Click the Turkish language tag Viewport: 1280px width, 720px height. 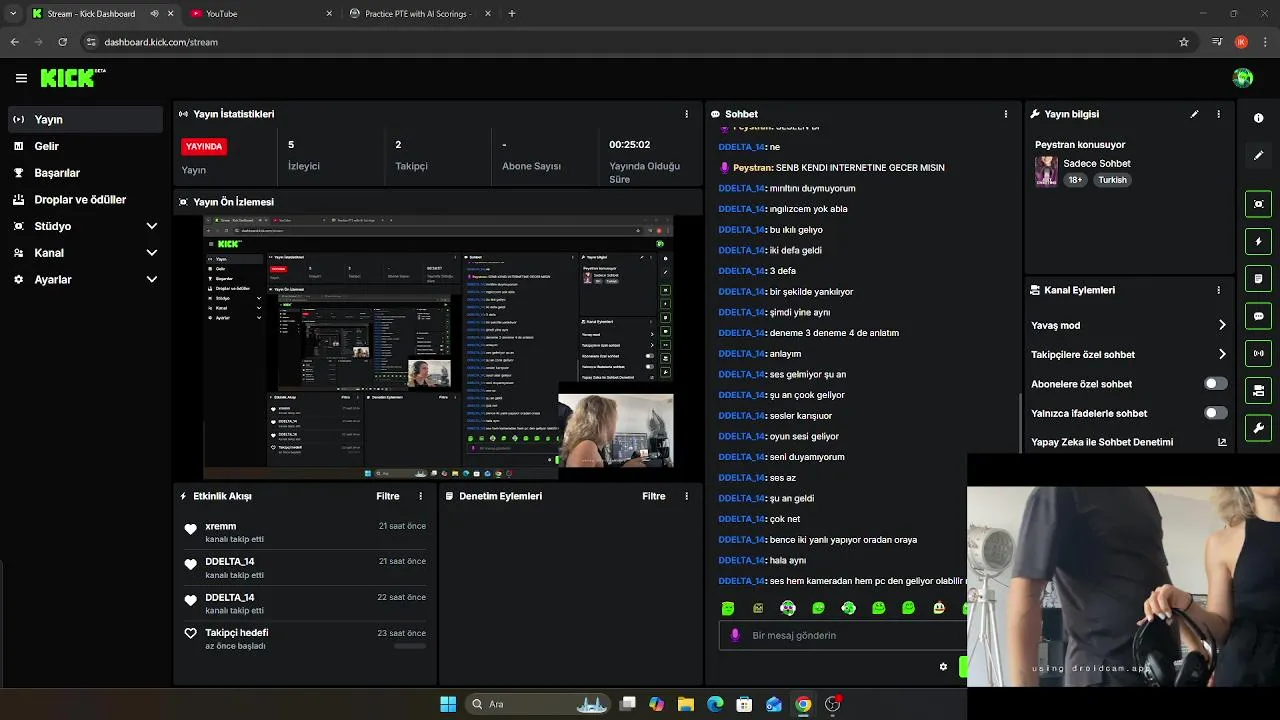pos(1112,180)
